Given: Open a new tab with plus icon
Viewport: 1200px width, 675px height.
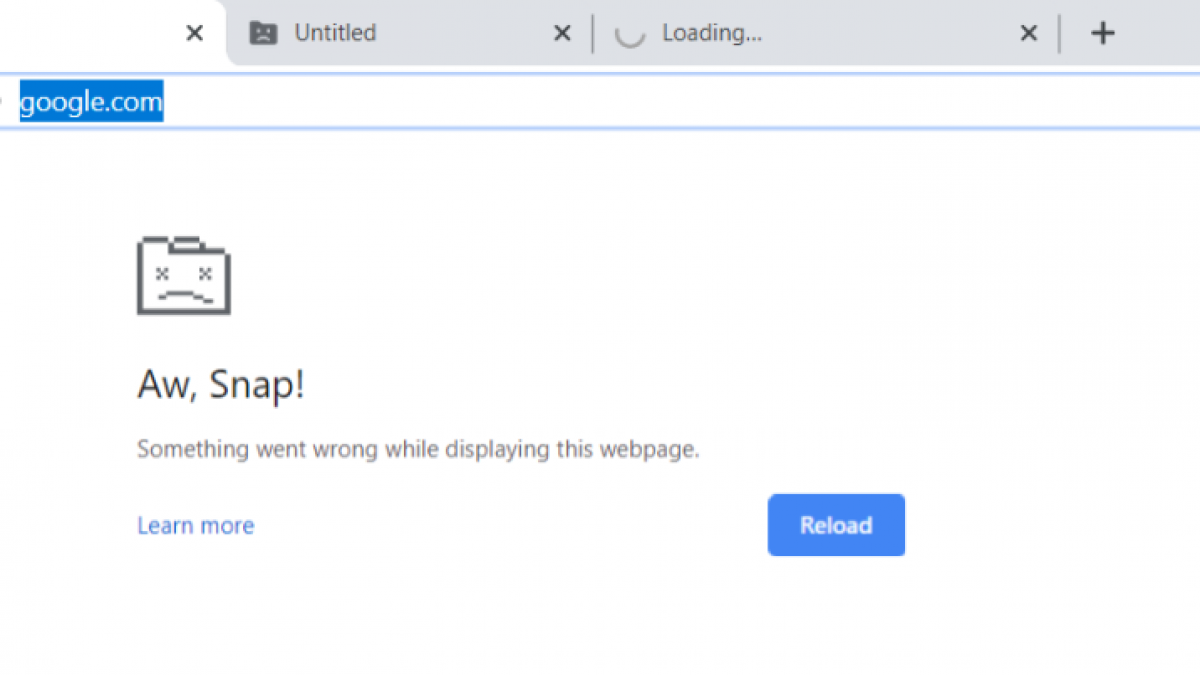Looking at the screenshot, I should [x=1102, y=34].
